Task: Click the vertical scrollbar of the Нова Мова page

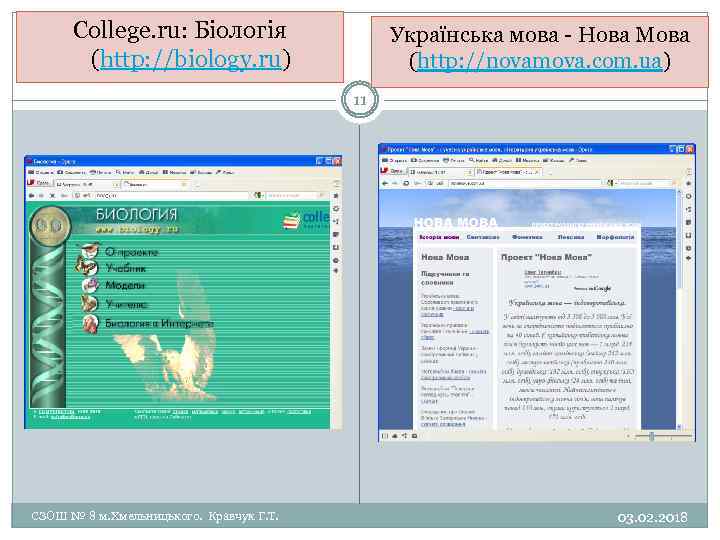Action: (679, 309)
